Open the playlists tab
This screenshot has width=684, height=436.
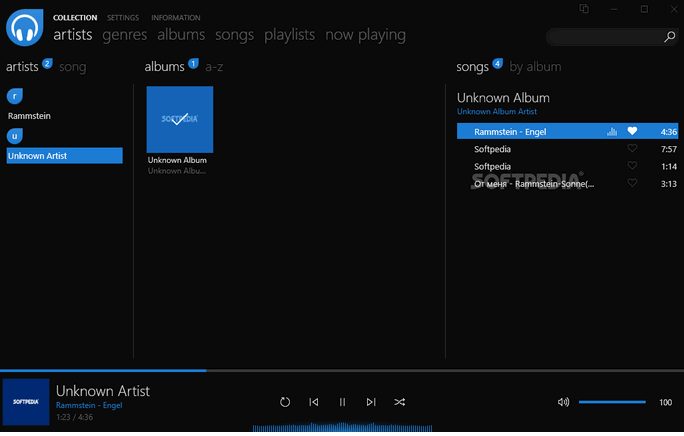click(x=289, y=35)
